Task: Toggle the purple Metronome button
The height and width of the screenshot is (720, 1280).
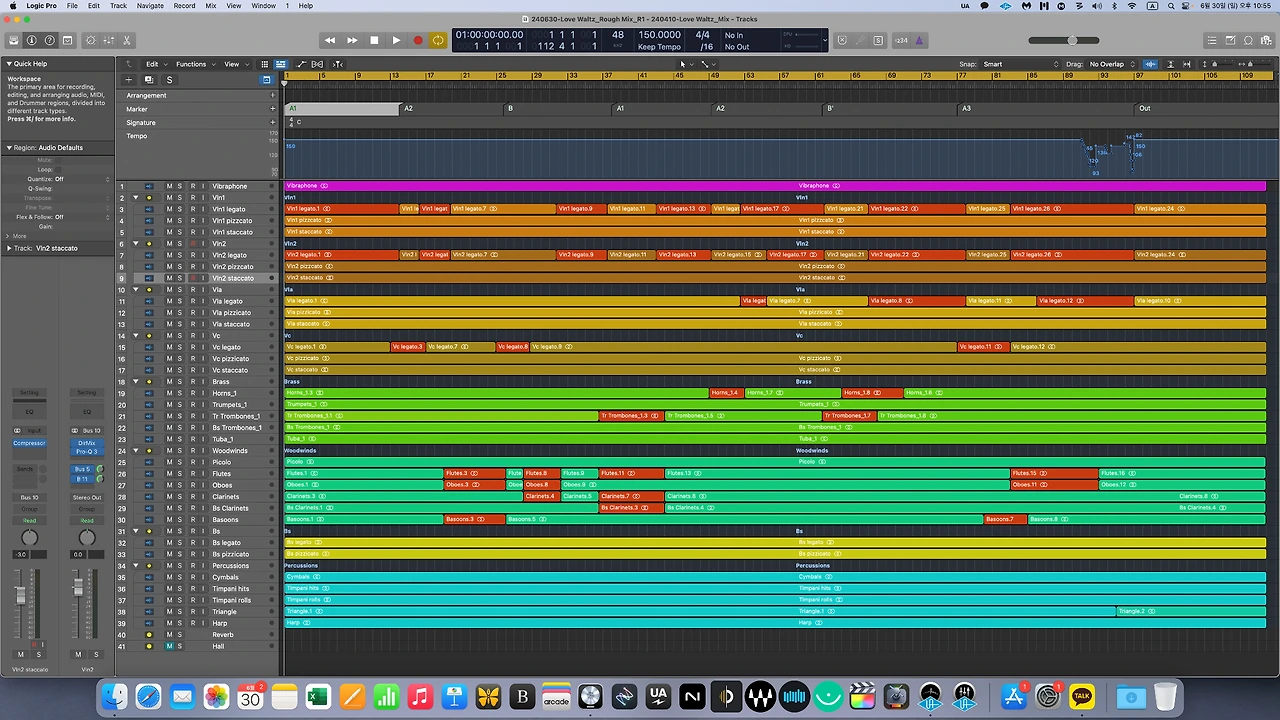Action: point(919,40)
